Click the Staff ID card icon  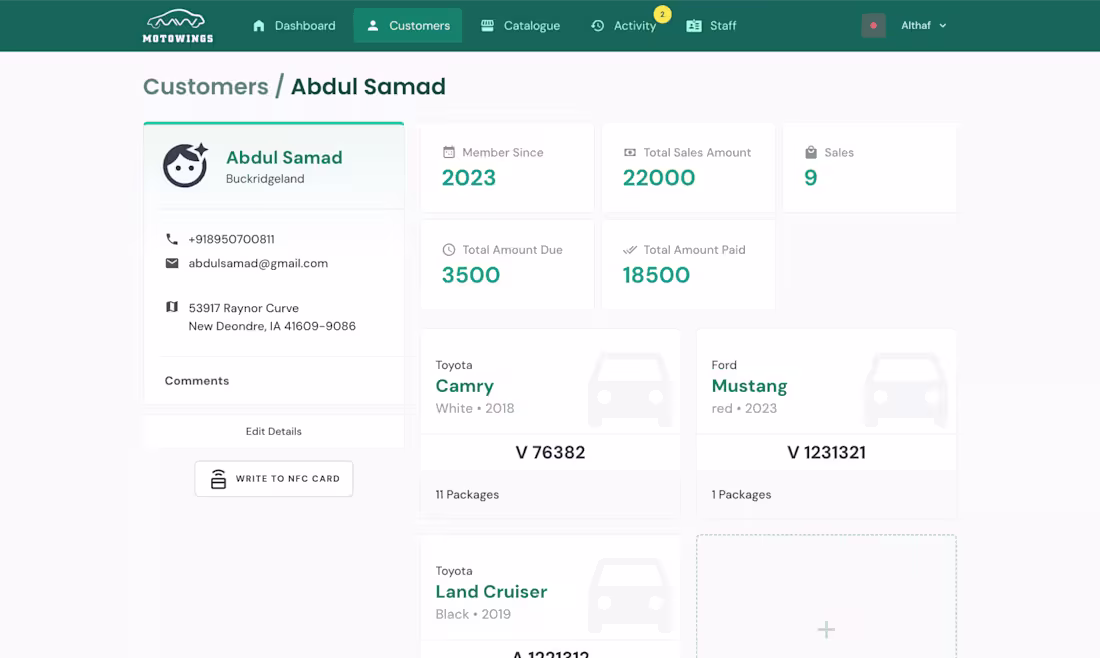[694, 26]
